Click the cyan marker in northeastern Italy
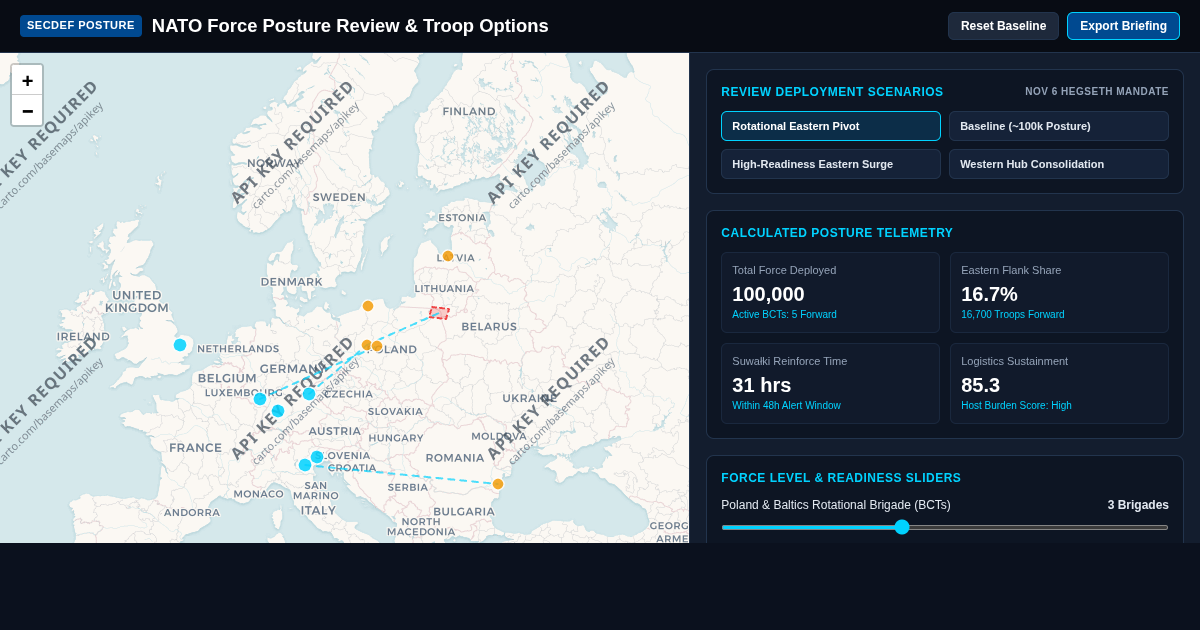Image resolution: width=1200 pixels, height=630 pixels. 305,465
